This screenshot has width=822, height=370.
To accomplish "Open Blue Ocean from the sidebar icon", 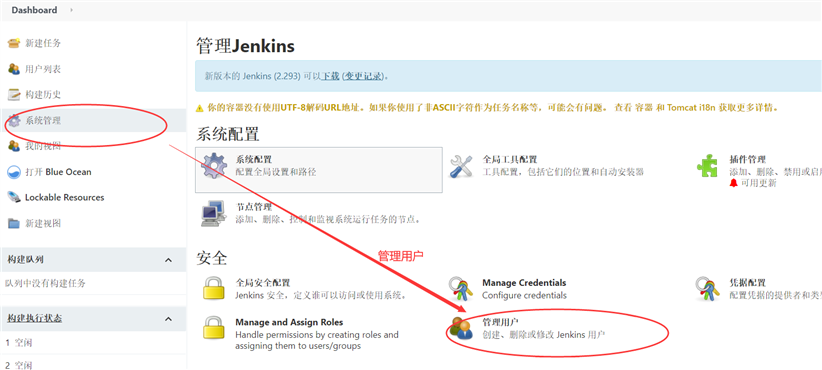I will click(14, 172).
